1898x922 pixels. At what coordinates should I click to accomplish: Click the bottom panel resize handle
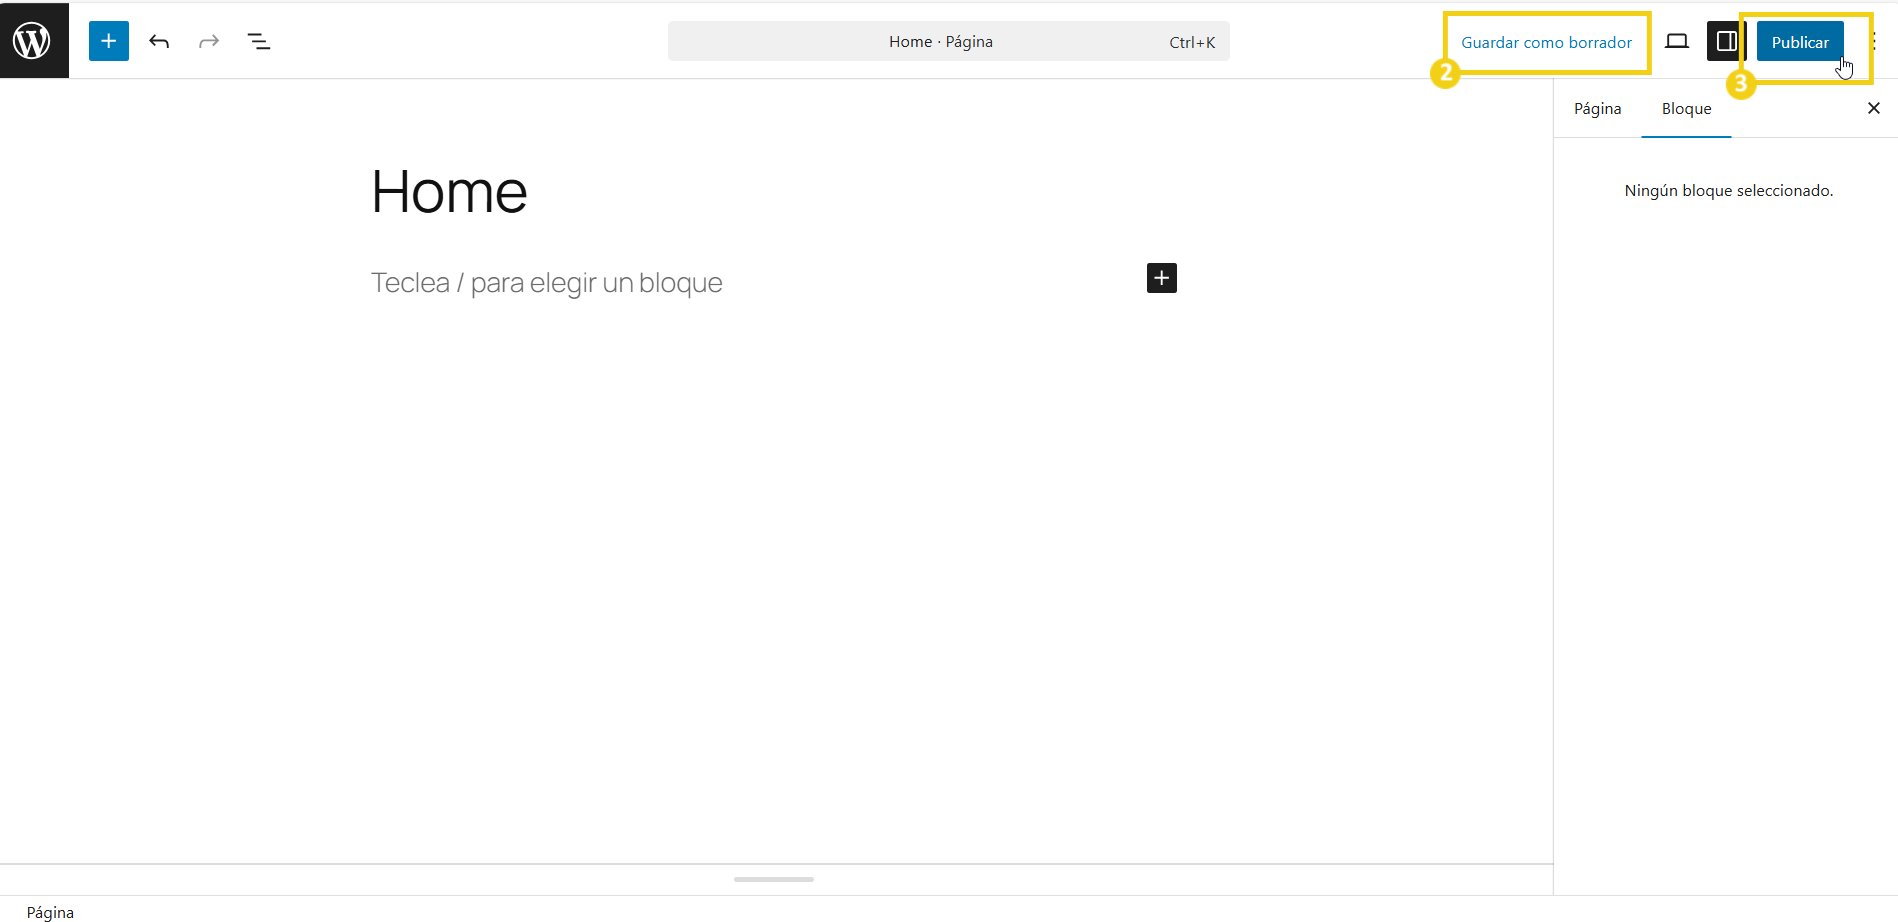774,879
